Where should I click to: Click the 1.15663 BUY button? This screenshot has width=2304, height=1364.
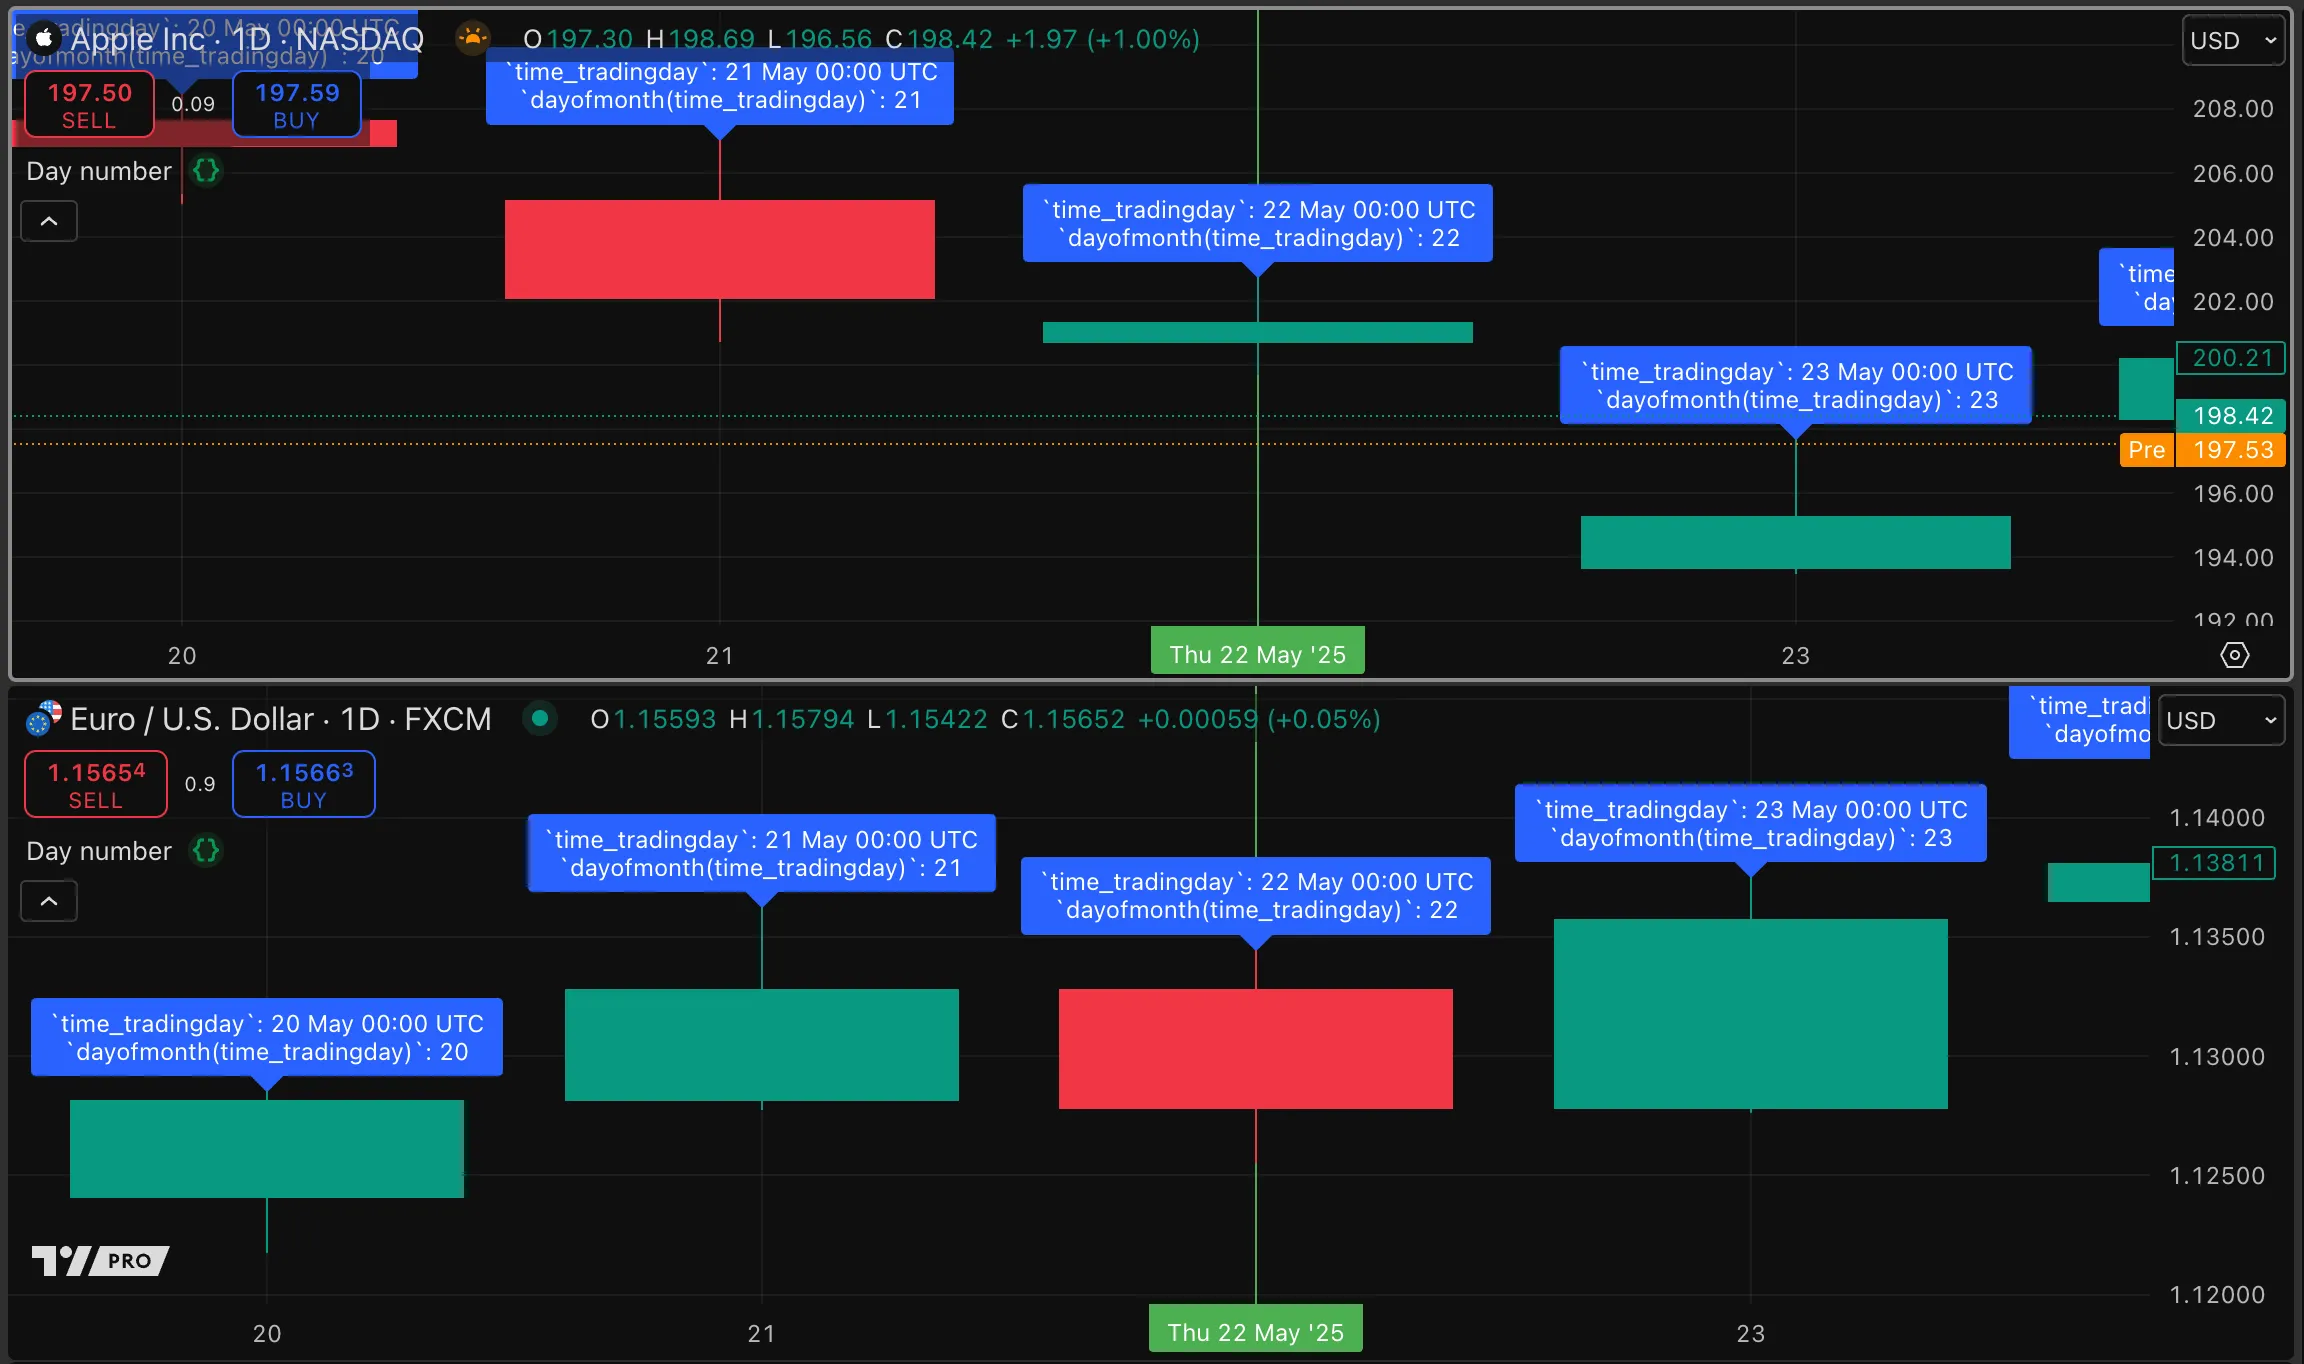pos(304,785)
